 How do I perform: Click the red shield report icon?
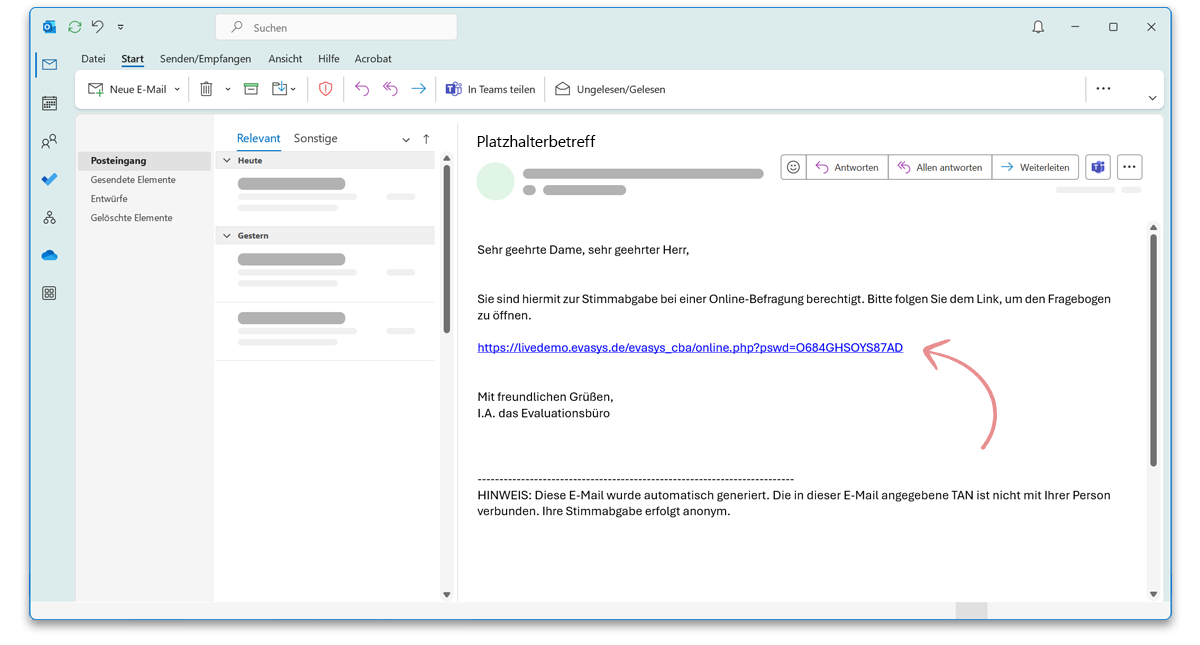[x=325, y=89]
